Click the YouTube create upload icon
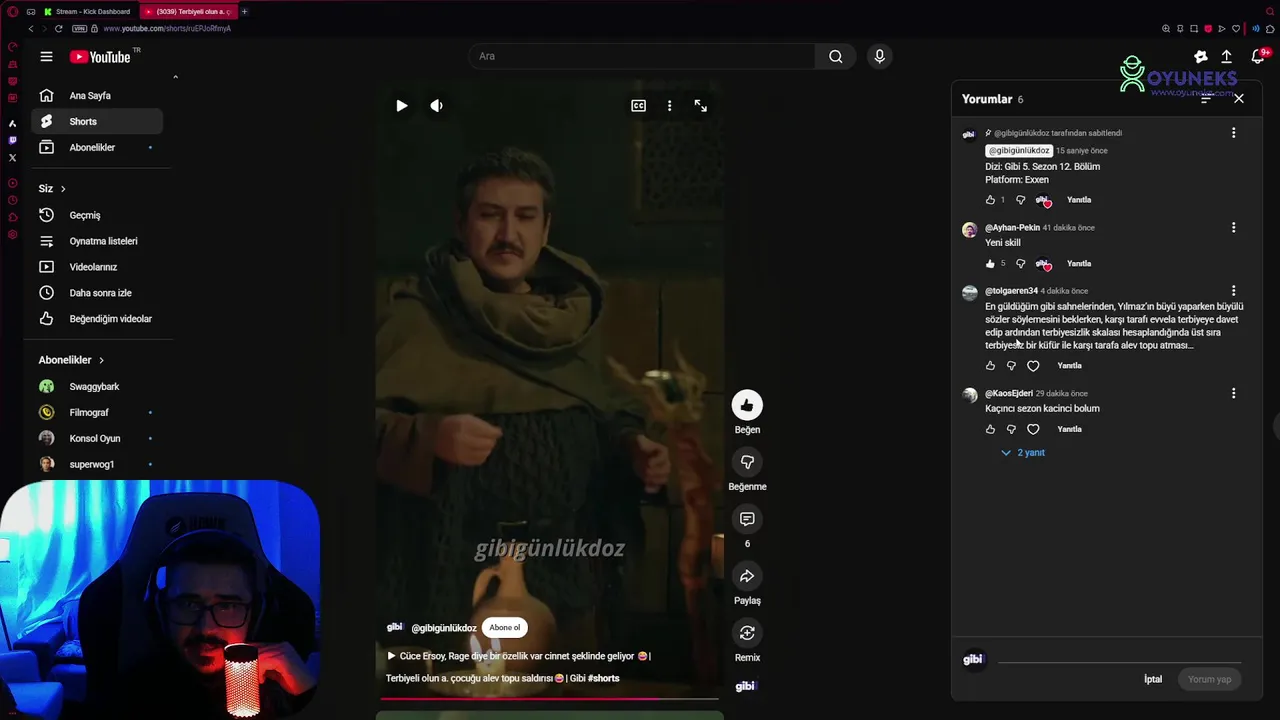 tap(1226, 57)
